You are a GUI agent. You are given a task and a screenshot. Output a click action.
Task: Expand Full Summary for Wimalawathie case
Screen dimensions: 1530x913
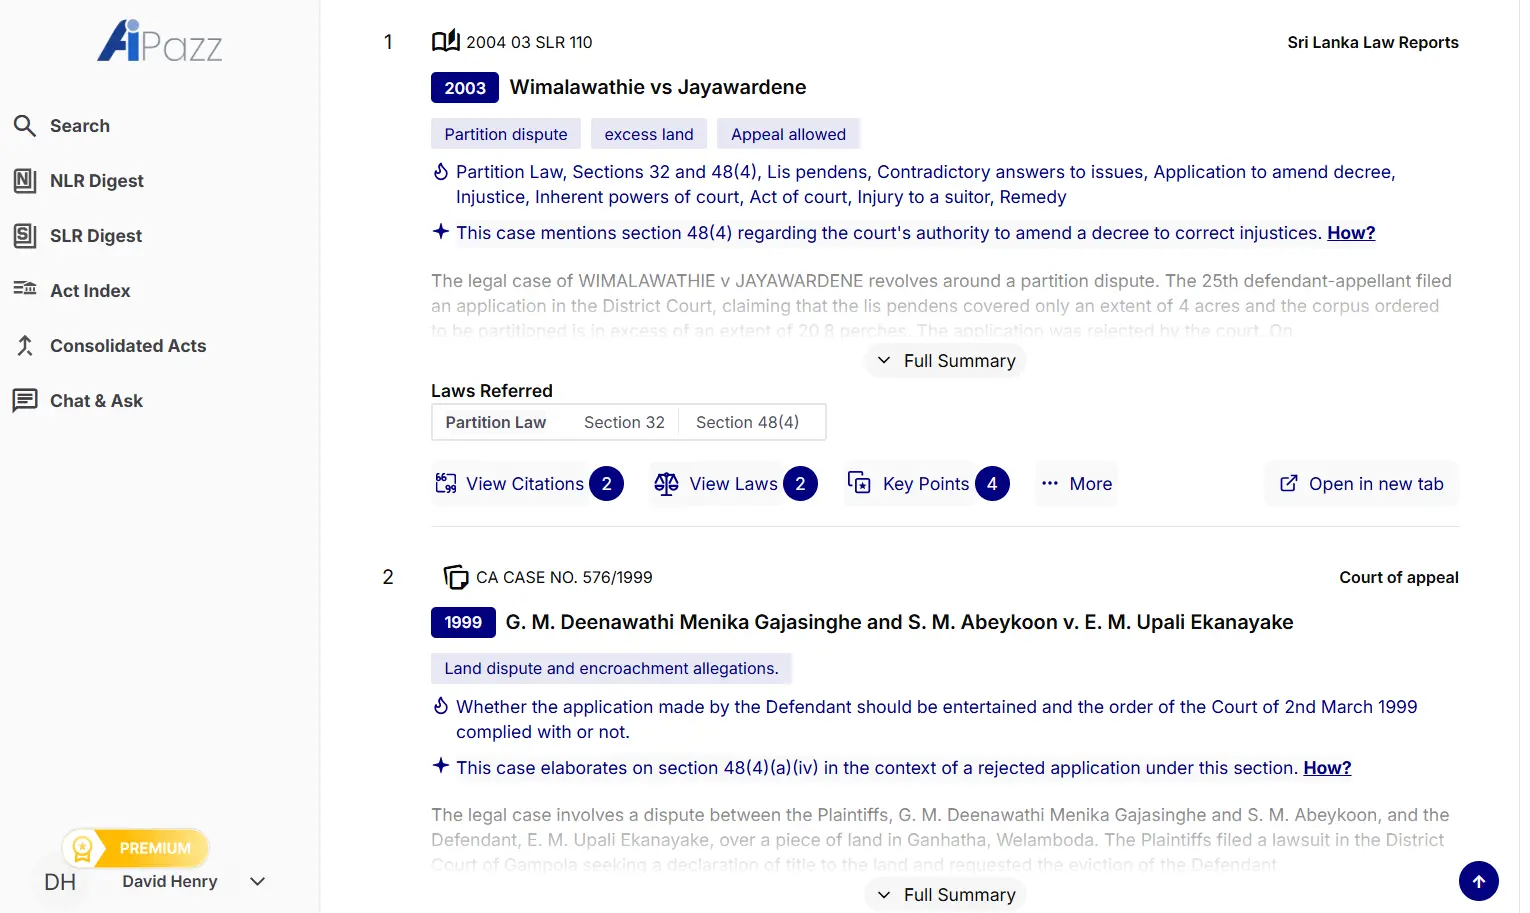coord(945,361)
